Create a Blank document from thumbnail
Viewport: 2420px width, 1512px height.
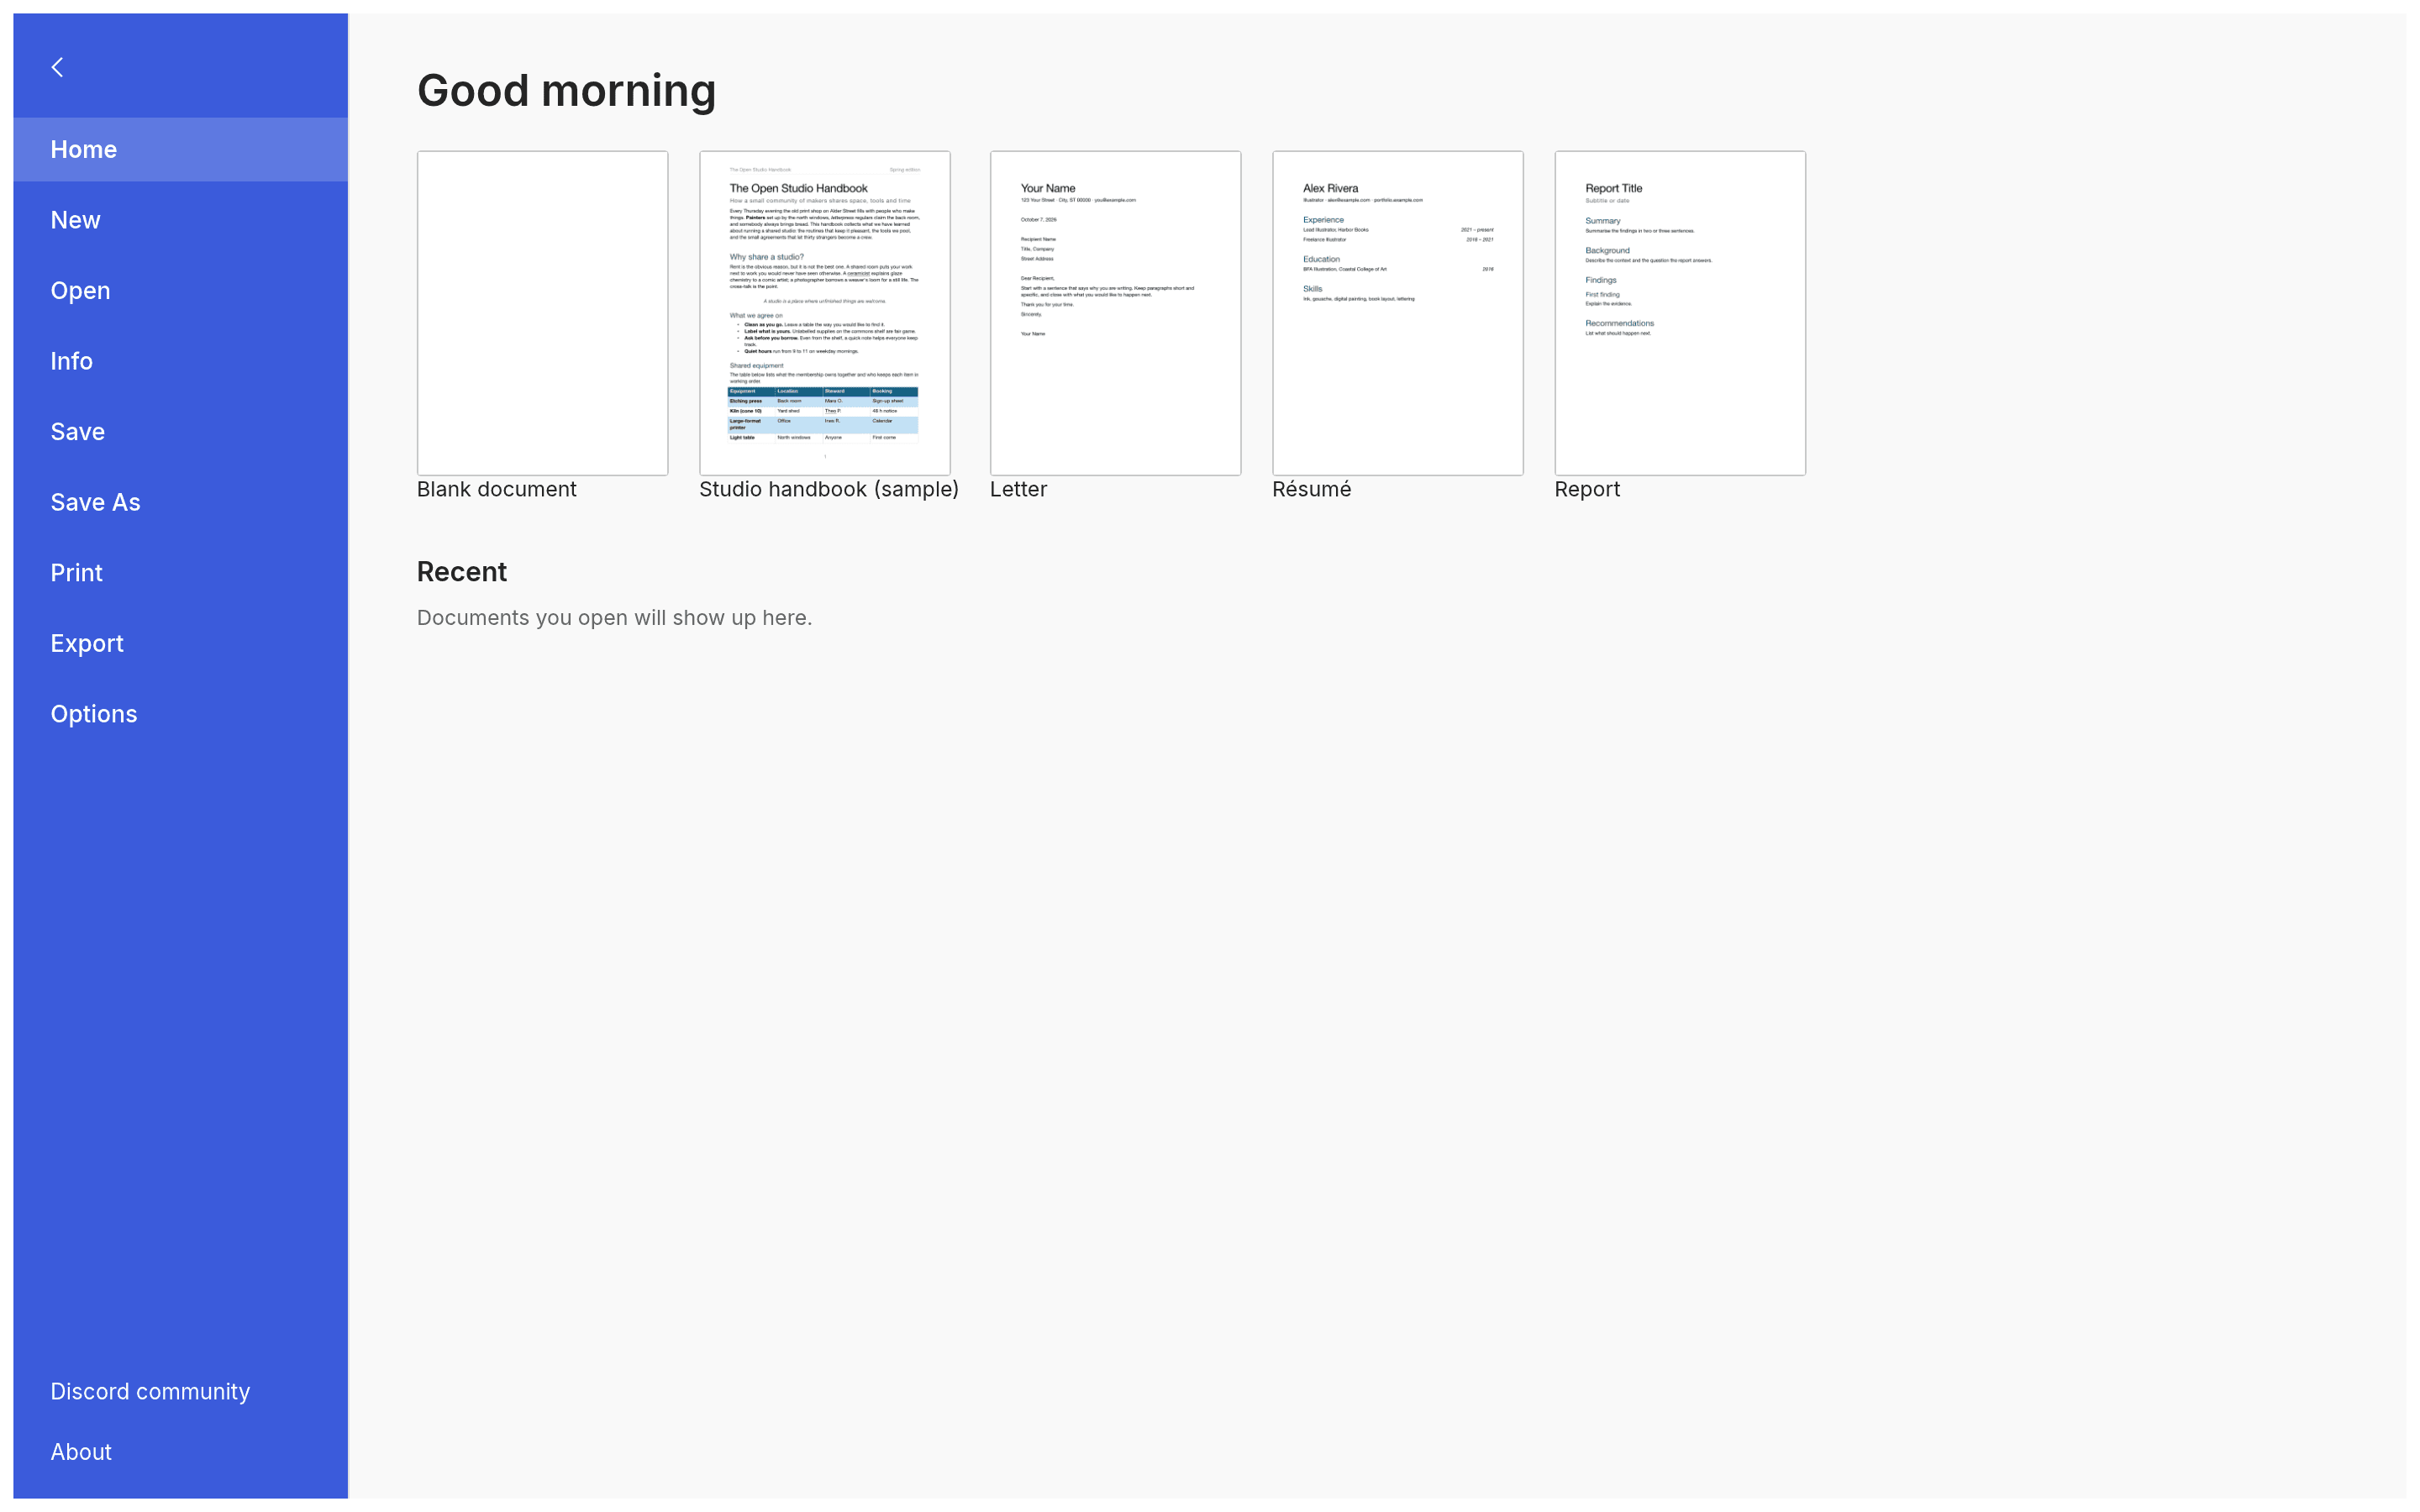(x=542, y=313)
